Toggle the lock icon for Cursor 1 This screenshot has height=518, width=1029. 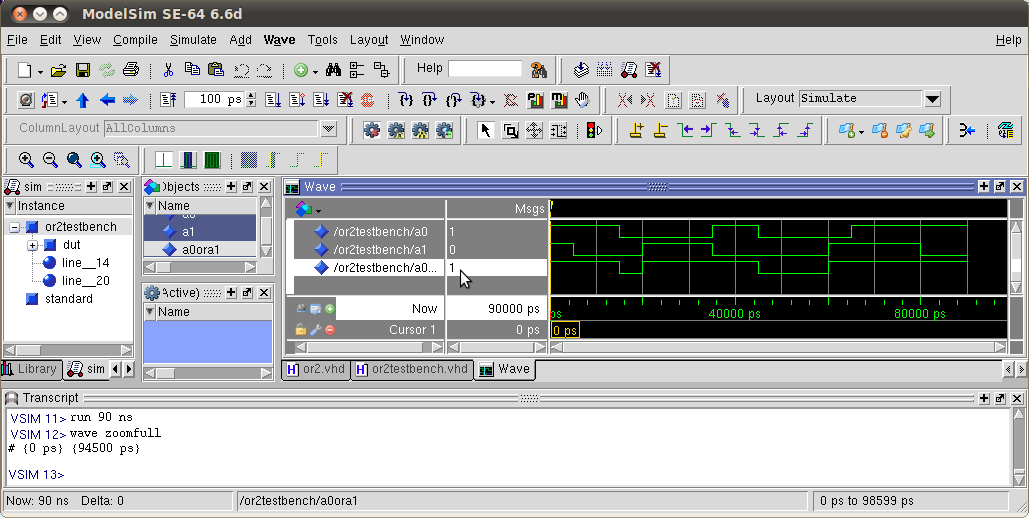point(301,330)
